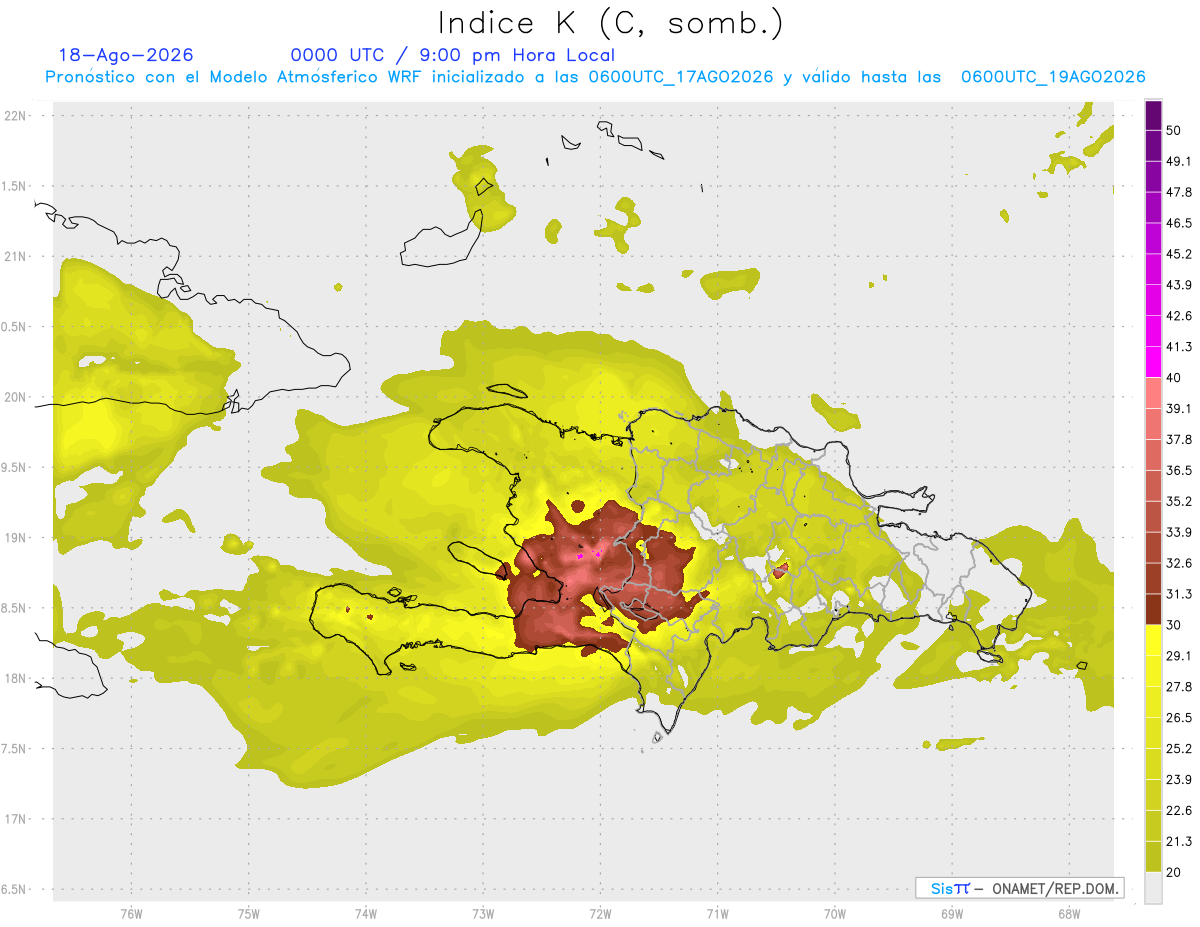
Task: Click the gray swatch below the 20 label
Action: tap(1153, 888)
